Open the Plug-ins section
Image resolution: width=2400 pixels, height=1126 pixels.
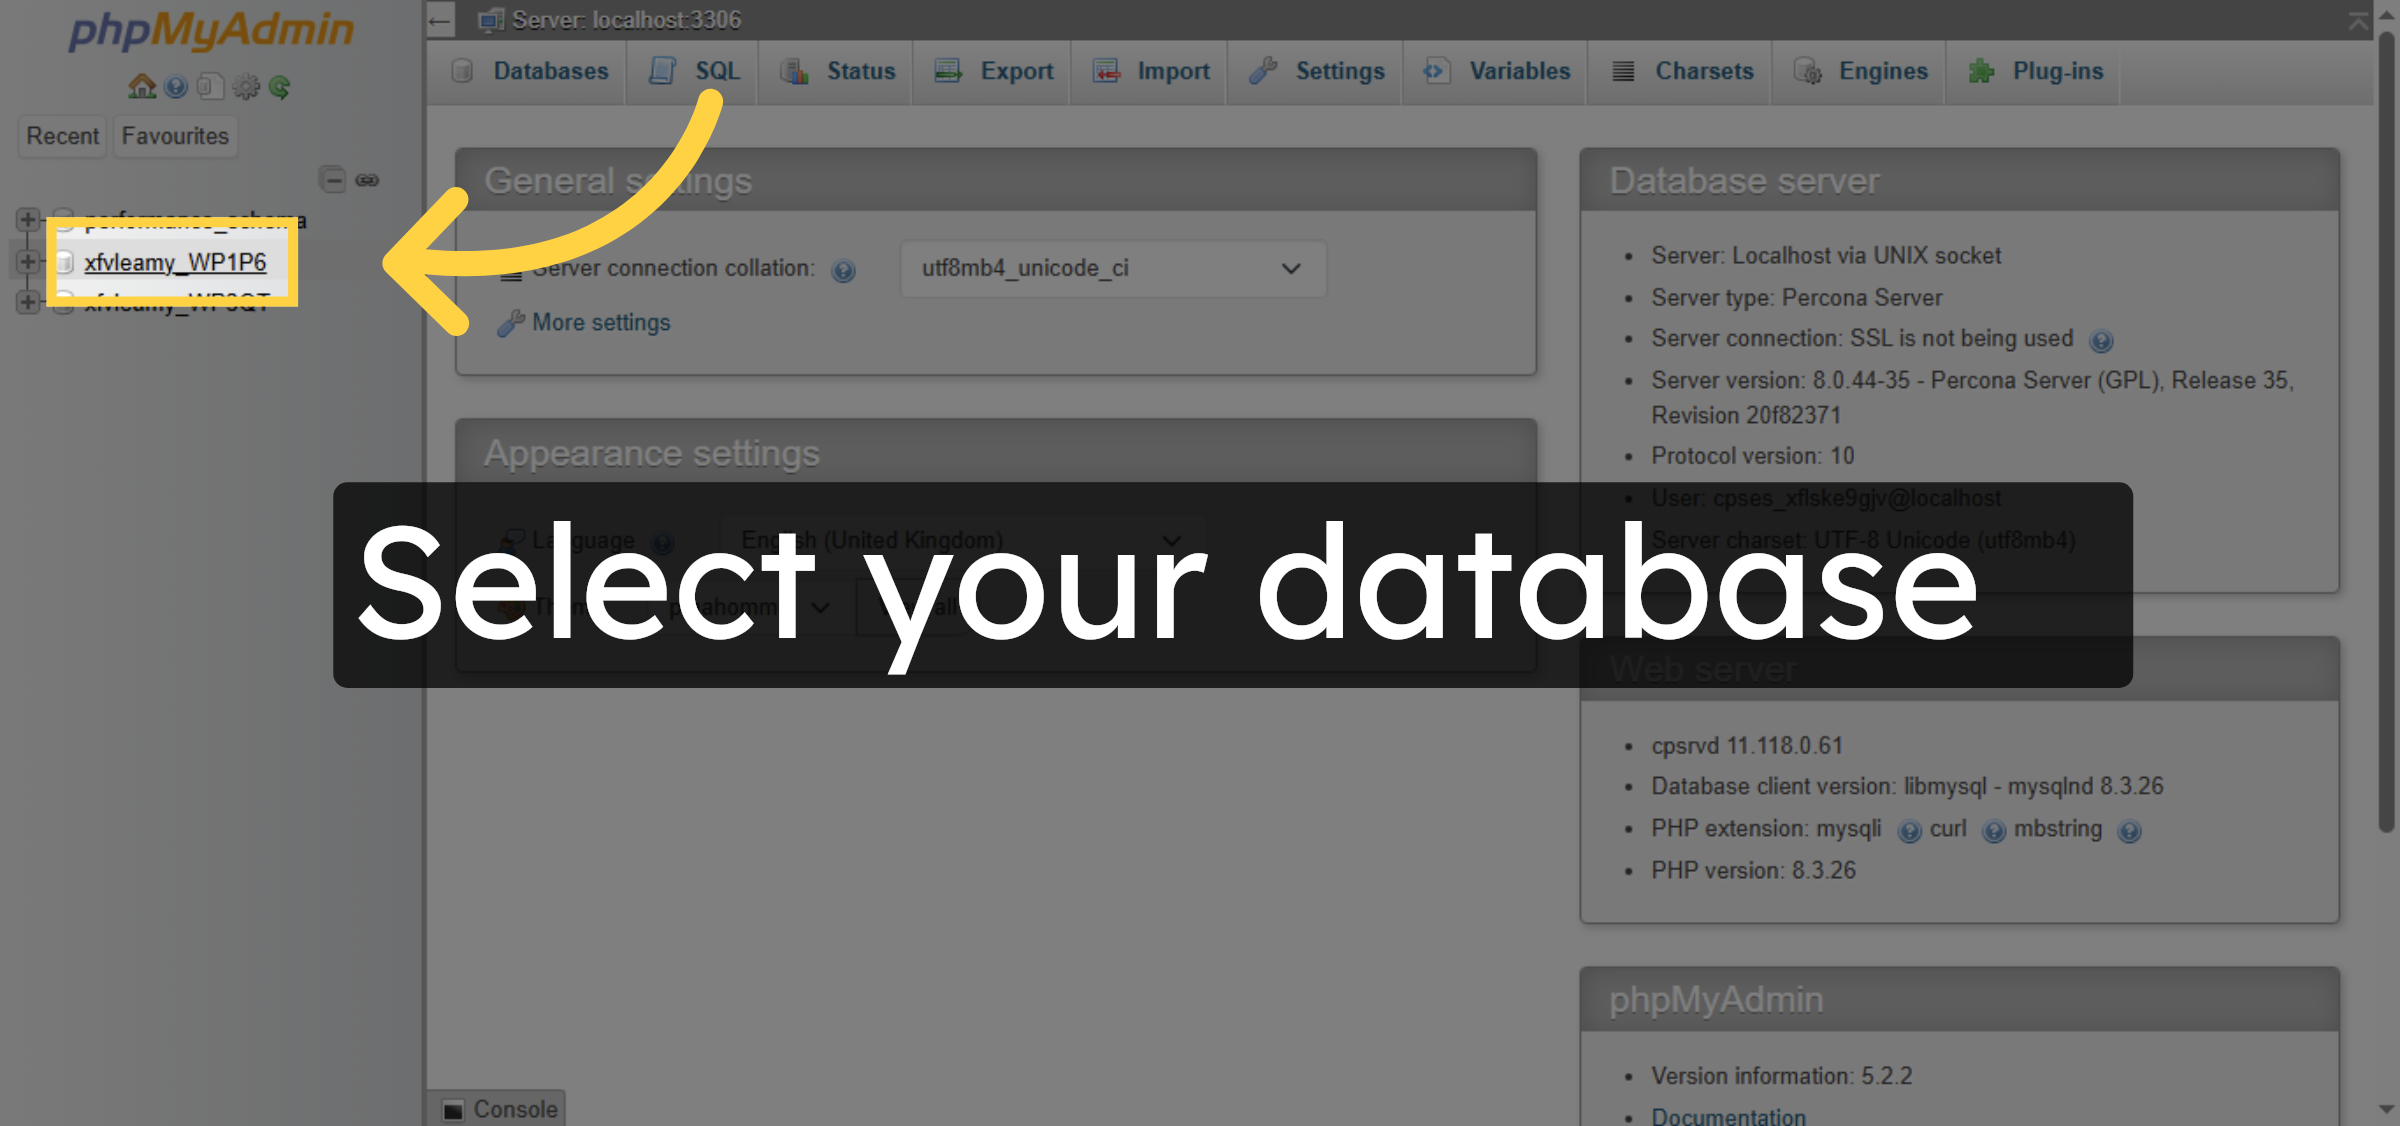click(x=2033, y=71)
